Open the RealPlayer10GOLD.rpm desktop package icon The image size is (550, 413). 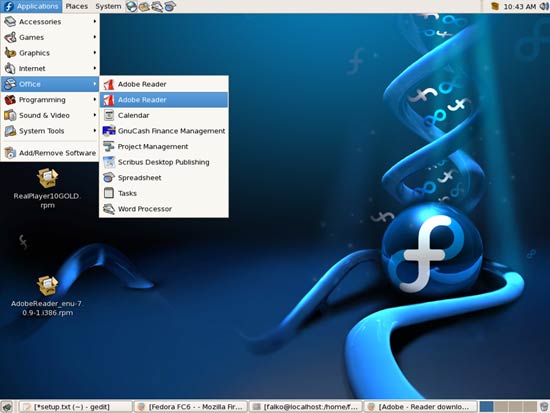point(48,178)
